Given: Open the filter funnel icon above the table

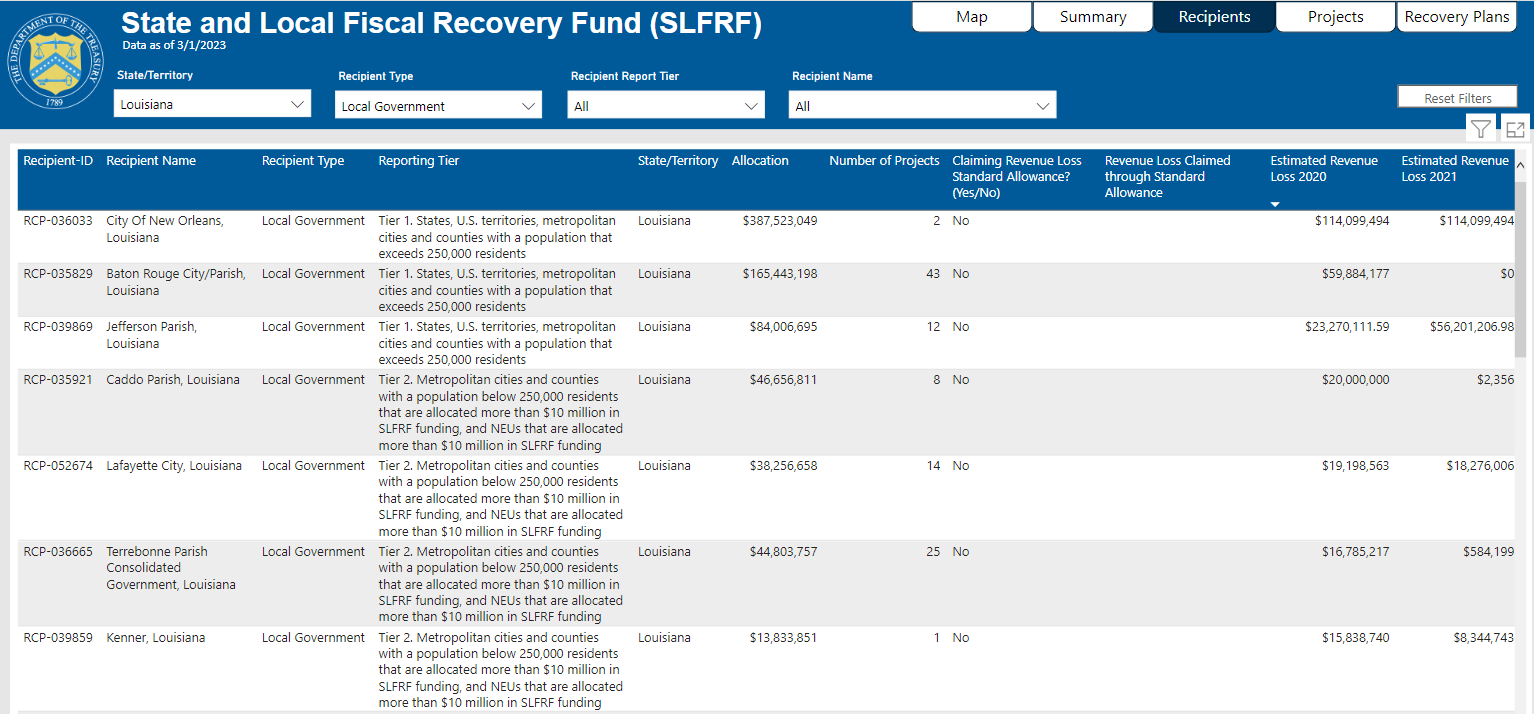Looking at the screenshot, I should pos(1480,128).
